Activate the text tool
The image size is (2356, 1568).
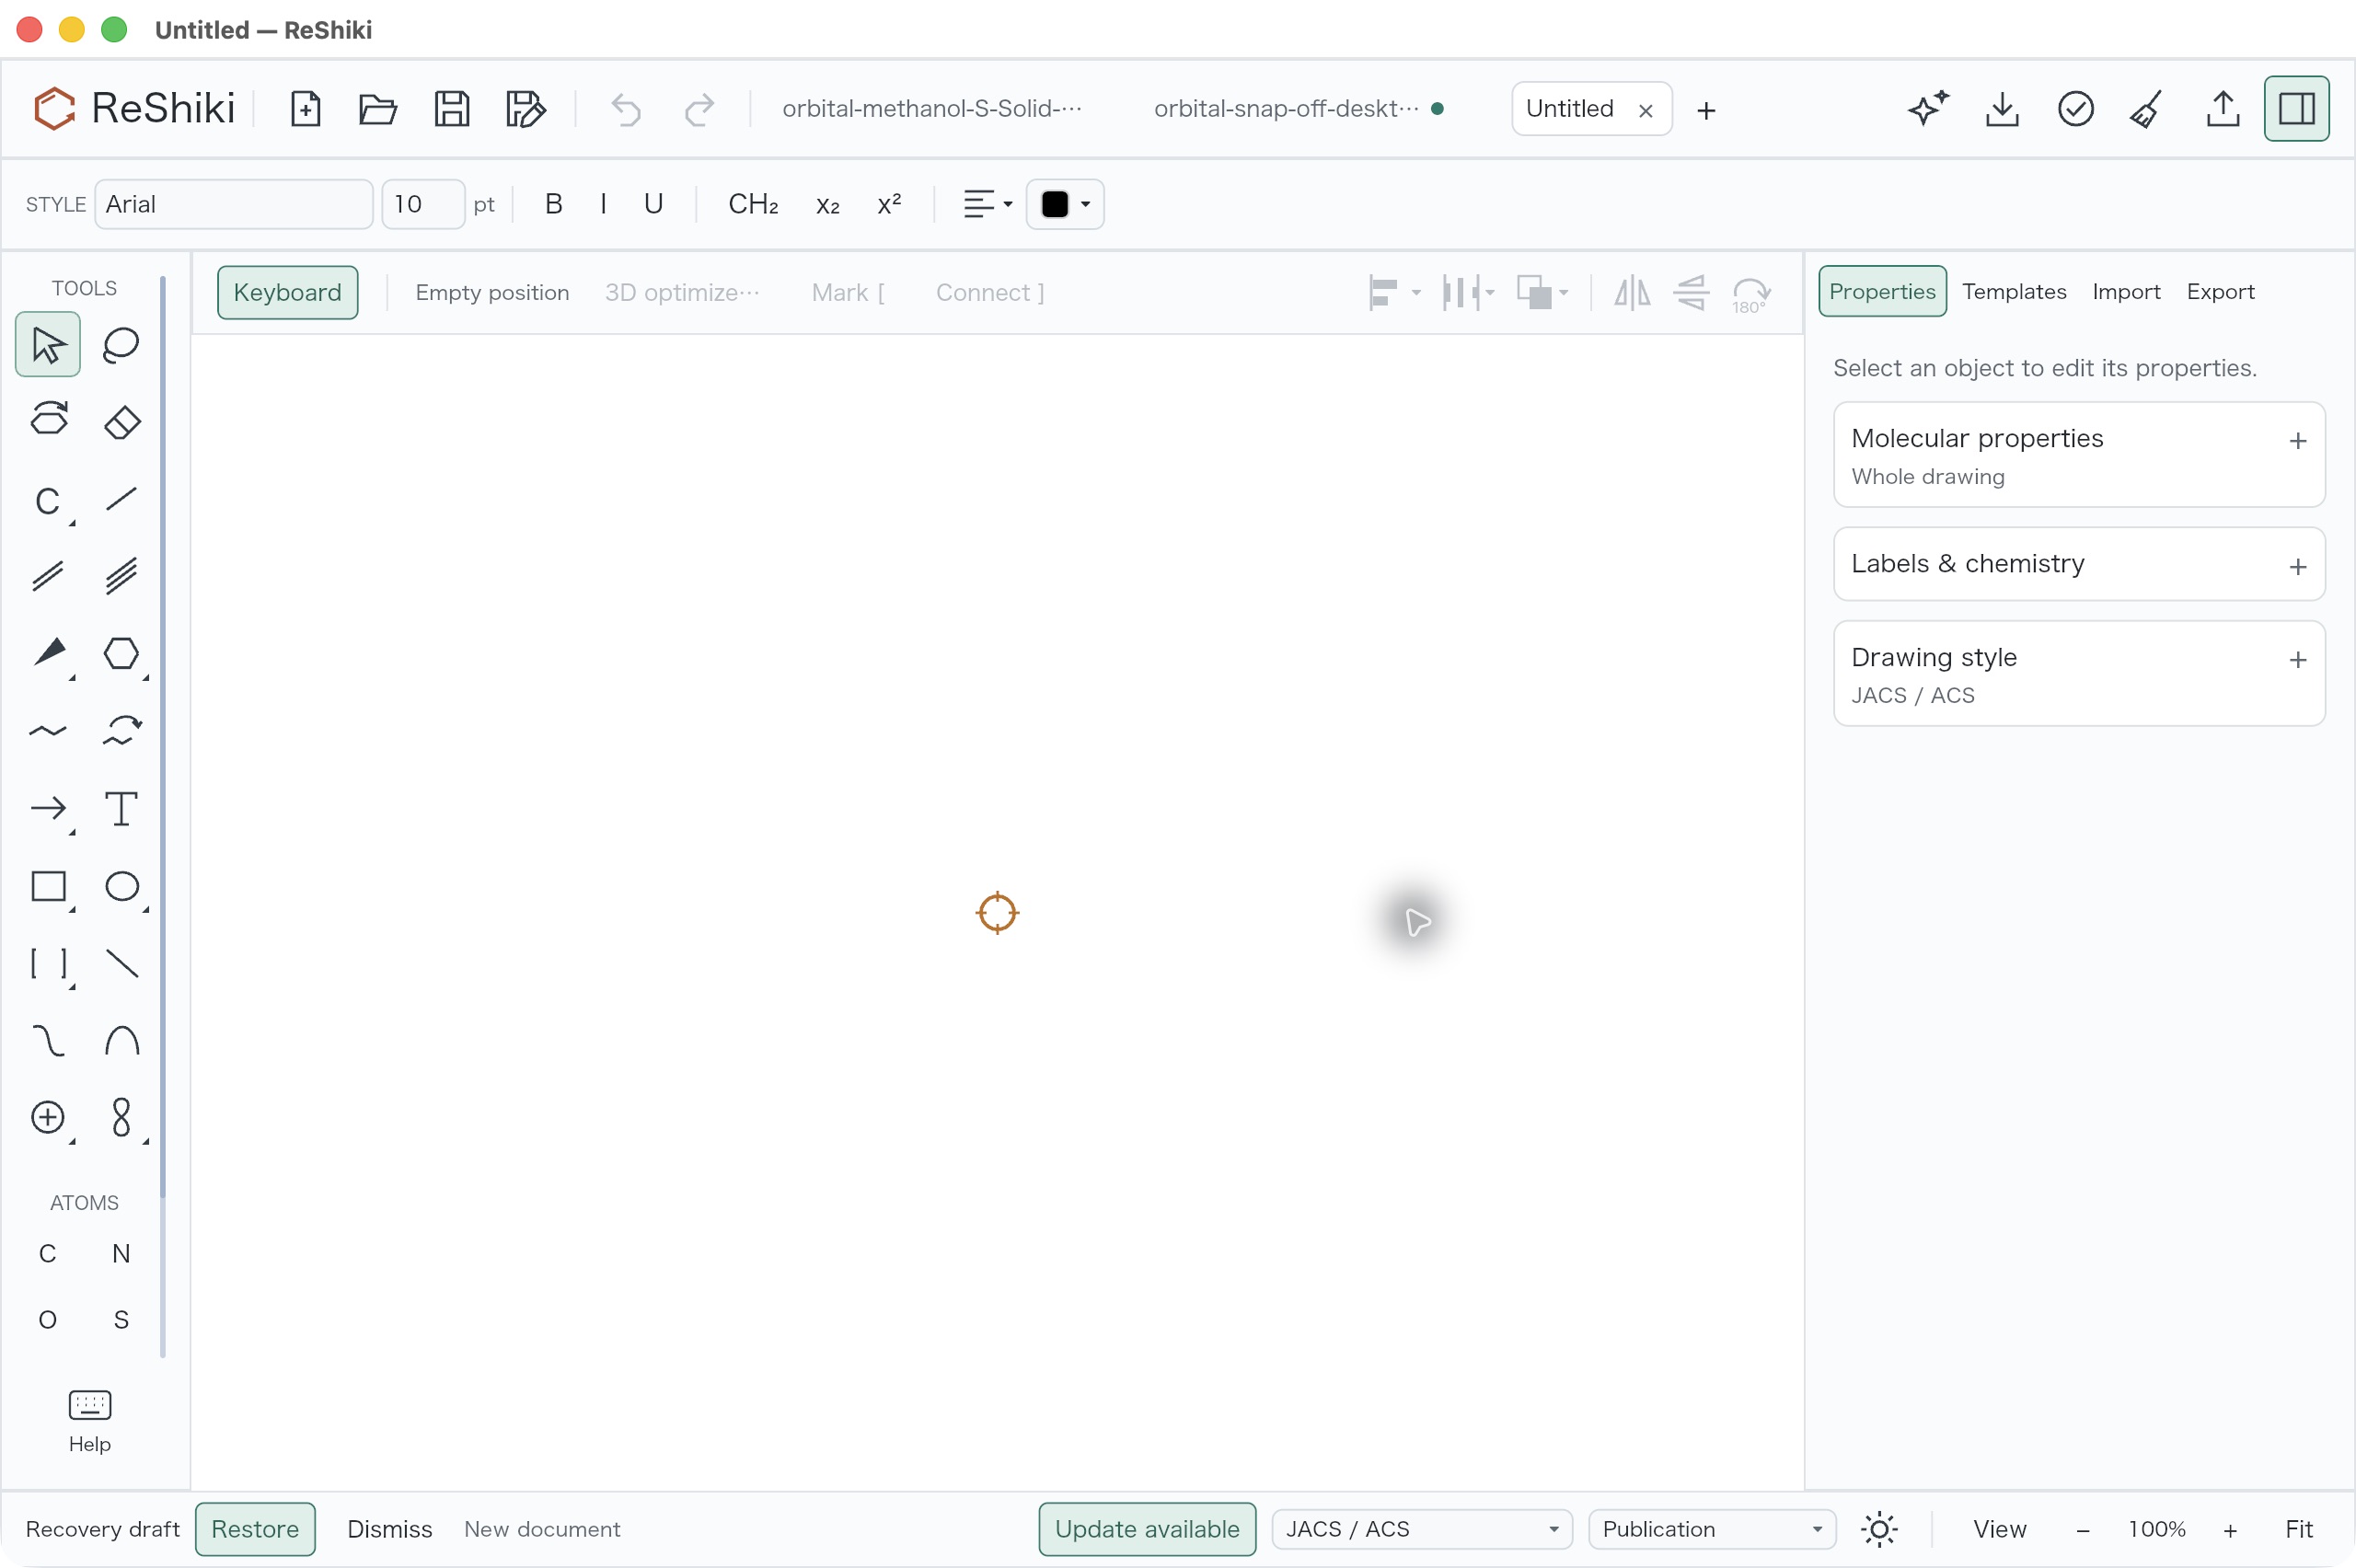point(121,808)
